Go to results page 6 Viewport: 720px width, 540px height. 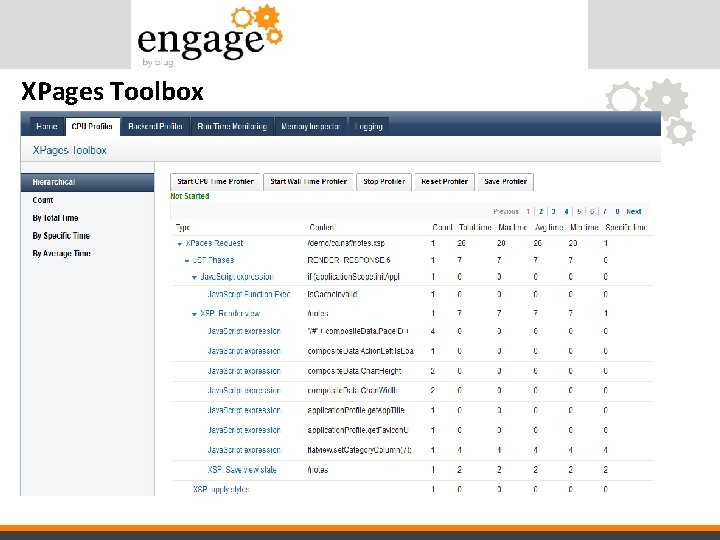click(592, 212)
